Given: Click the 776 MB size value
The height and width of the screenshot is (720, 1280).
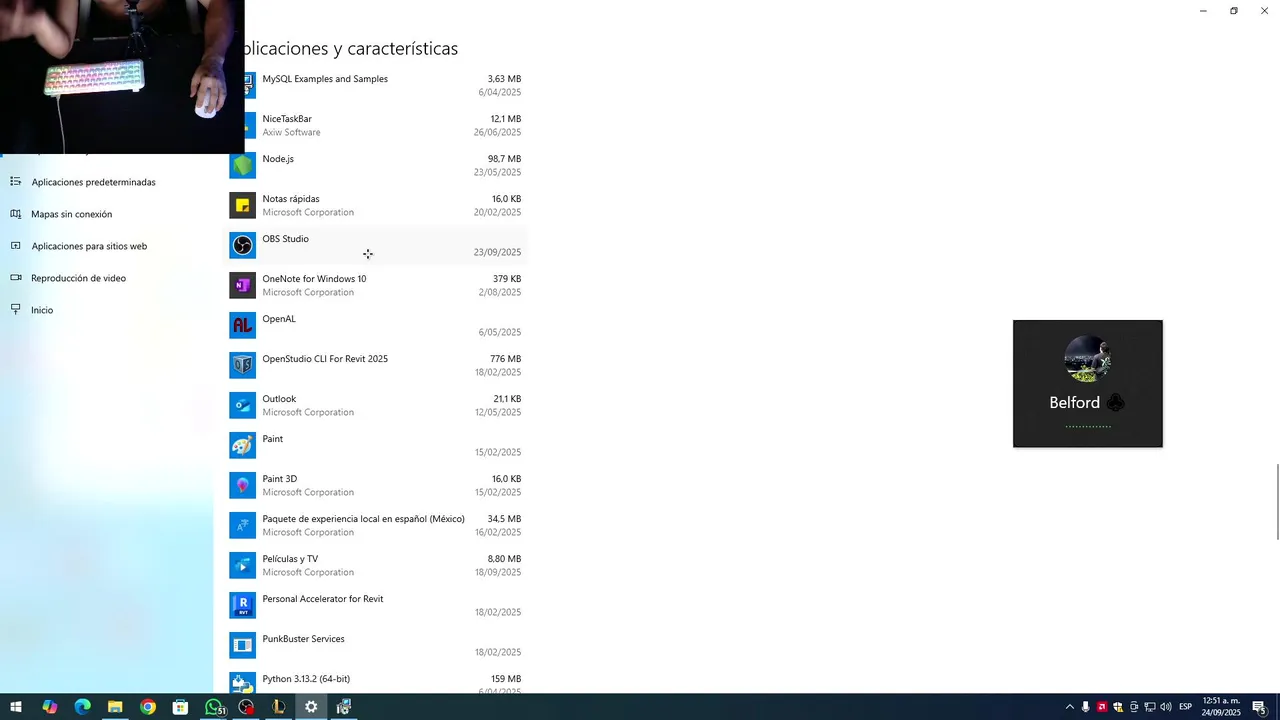Looking at the screenshot, I should pyautogui.click(x=505, y=359).
